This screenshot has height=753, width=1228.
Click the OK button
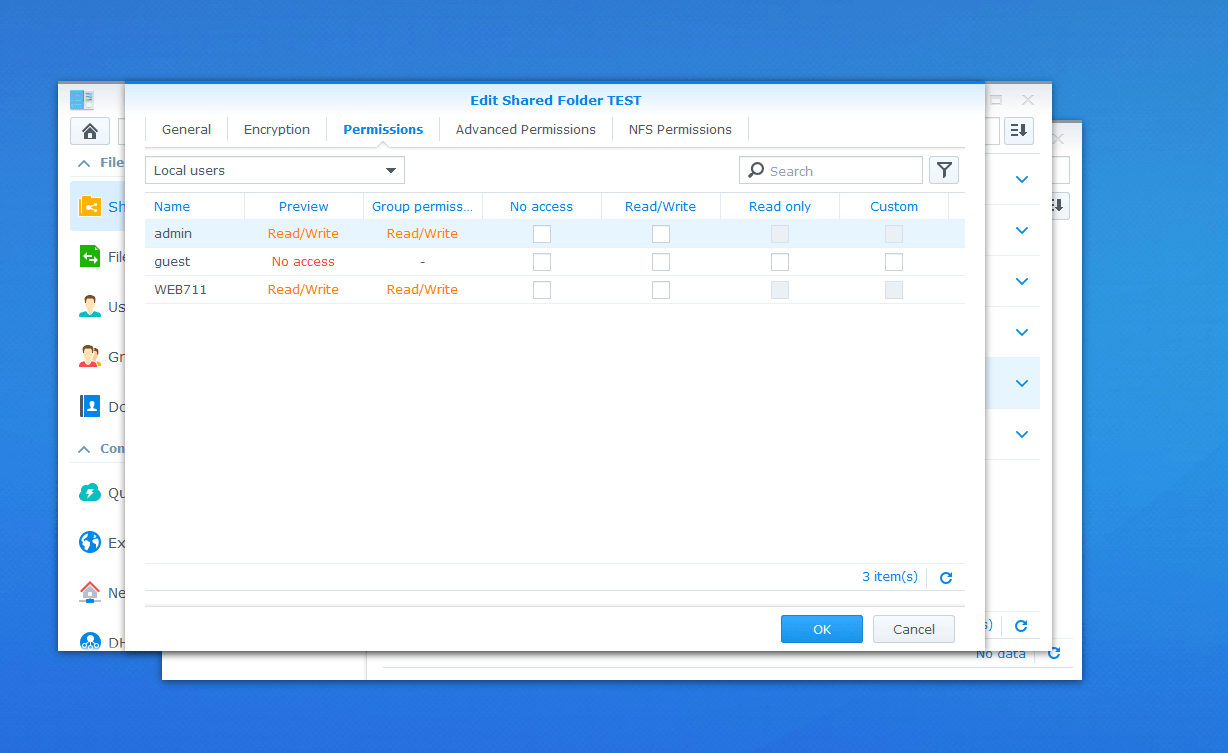821,629
